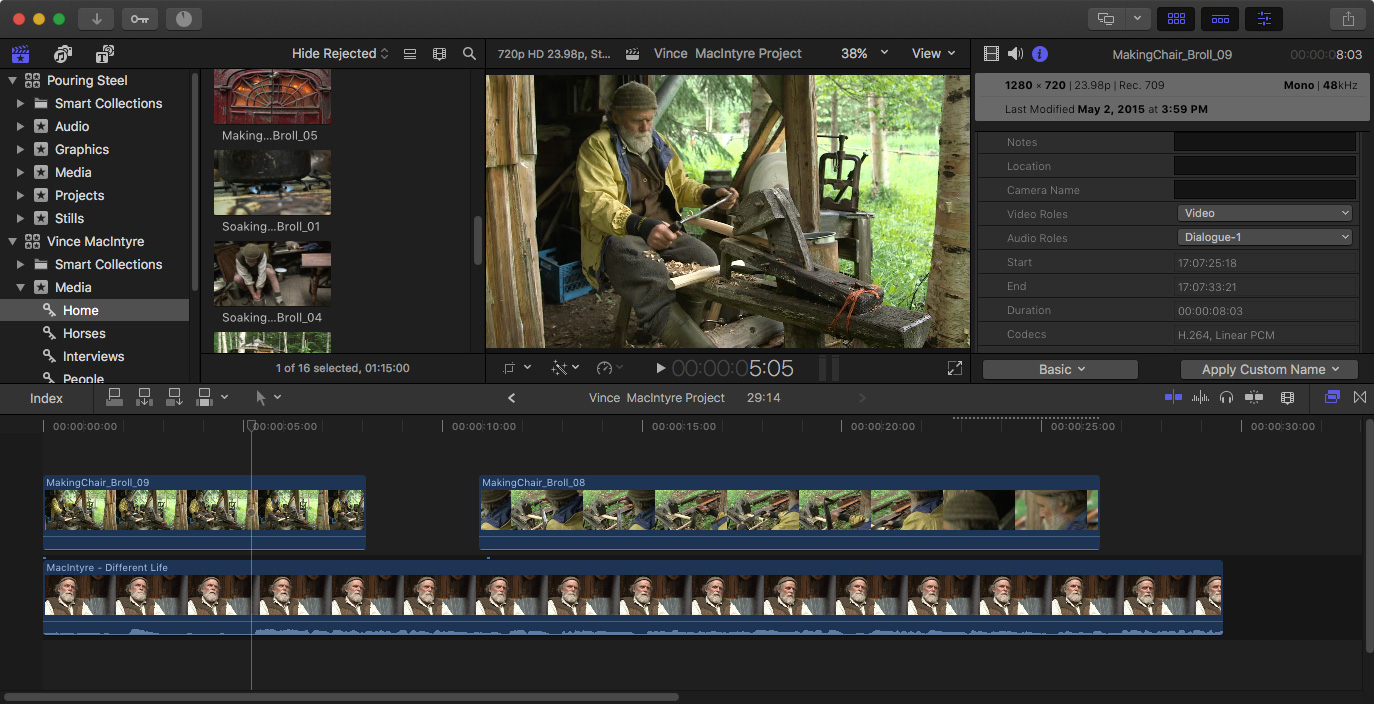Viewport: 1374px width, 704px height.
Task: Open the viewer View menu
Action: [933, 54]
